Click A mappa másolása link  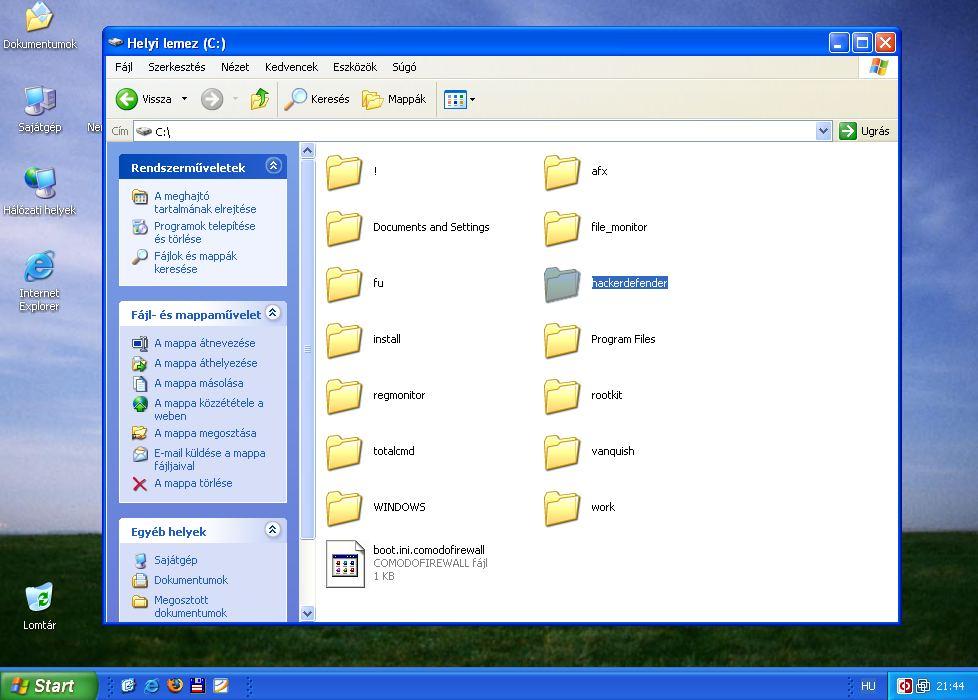(x=198, y=382)
